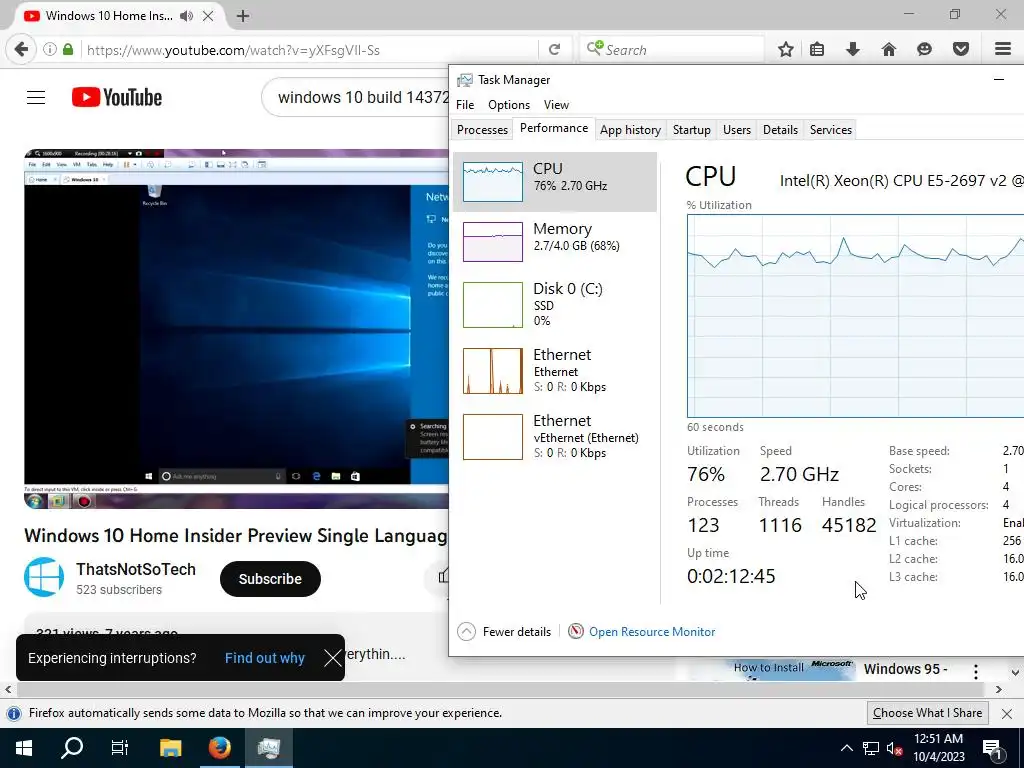
Task: Open options for Windows 95 suggested video
Action: pos(976,671)
